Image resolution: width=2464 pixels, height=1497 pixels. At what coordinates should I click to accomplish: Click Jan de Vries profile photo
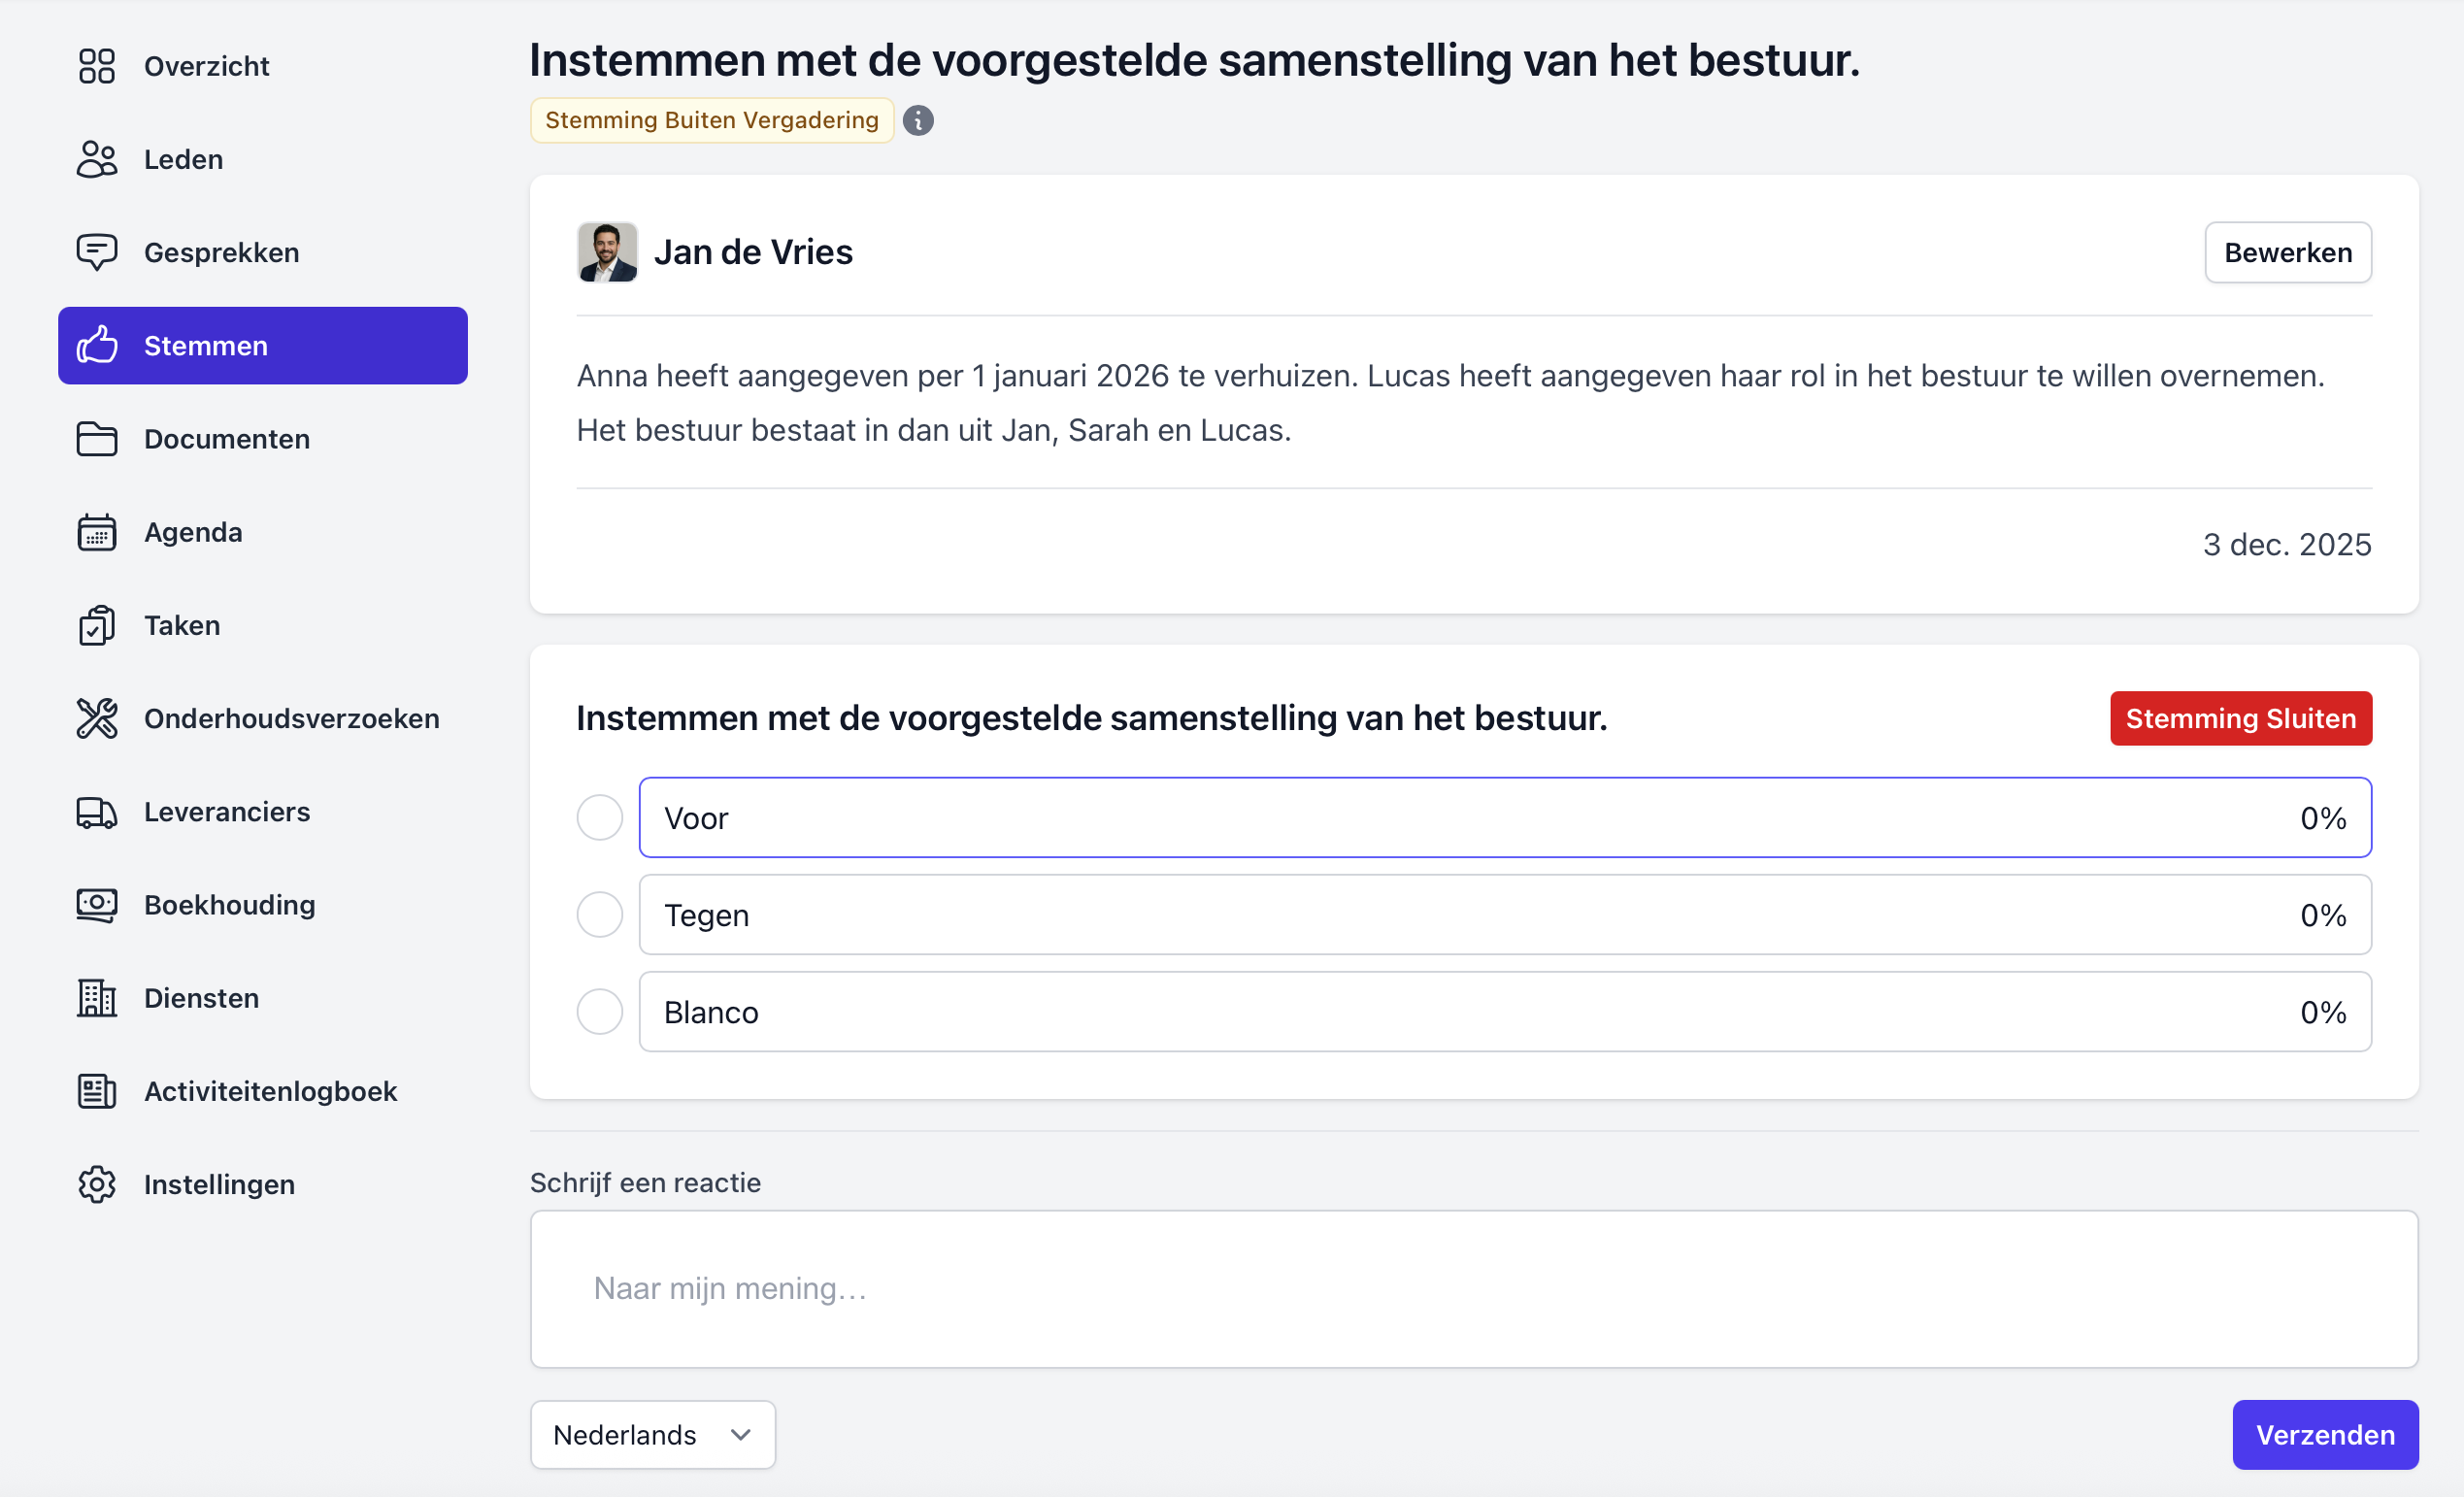607,252
